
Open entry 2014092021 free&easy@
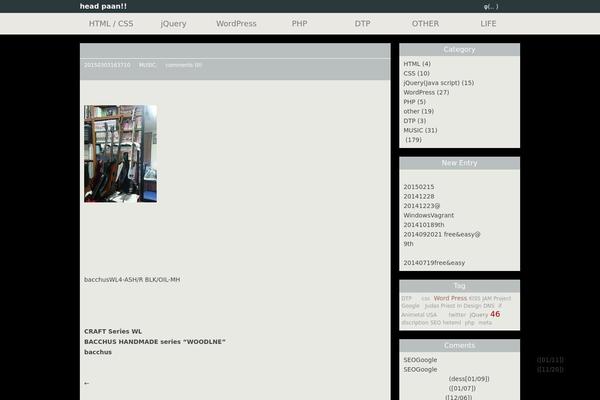(442, 235)
